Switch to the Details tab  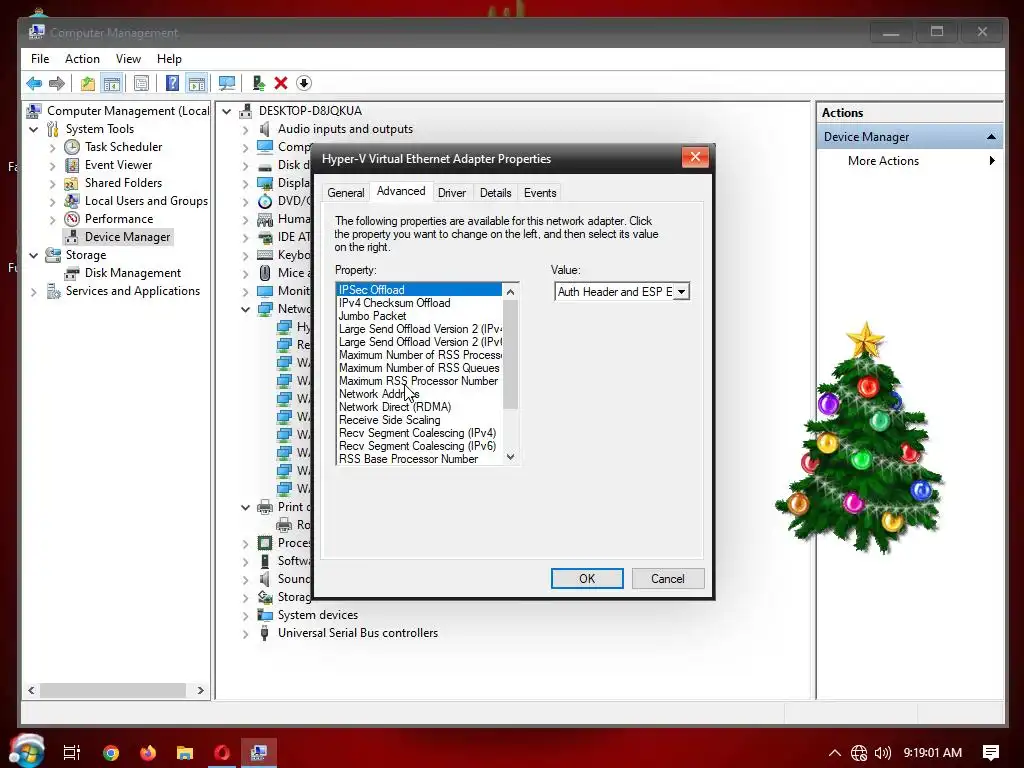click(x=496, y=193)
